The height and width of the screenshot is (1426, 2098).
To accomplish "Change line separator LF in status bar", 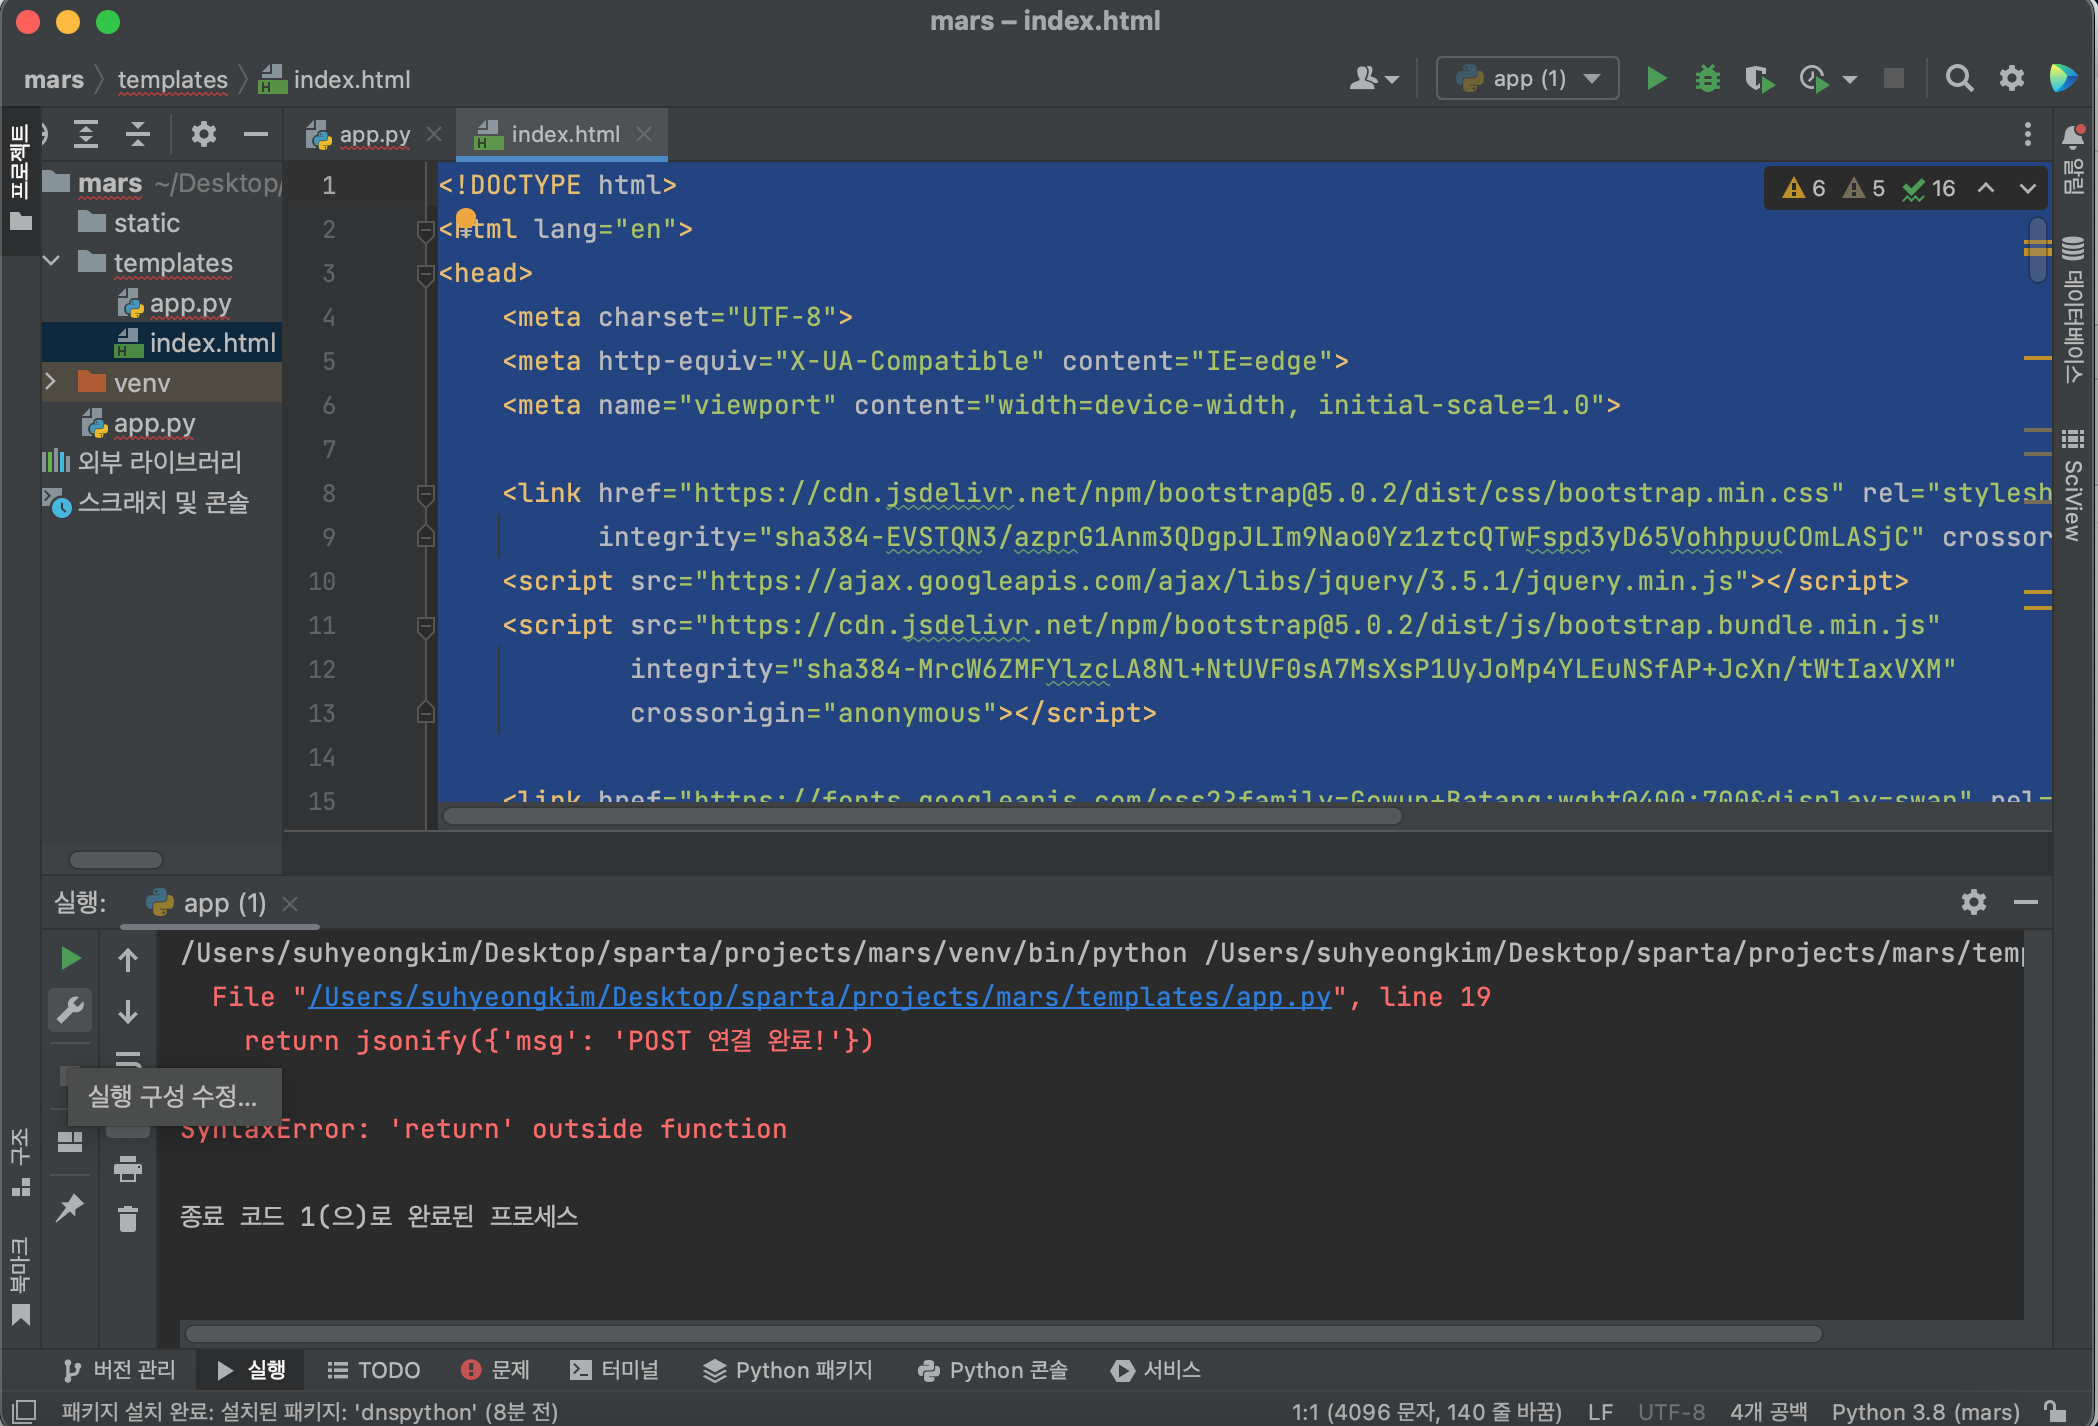I will pyautogui.click(x=1600, y=1411).
